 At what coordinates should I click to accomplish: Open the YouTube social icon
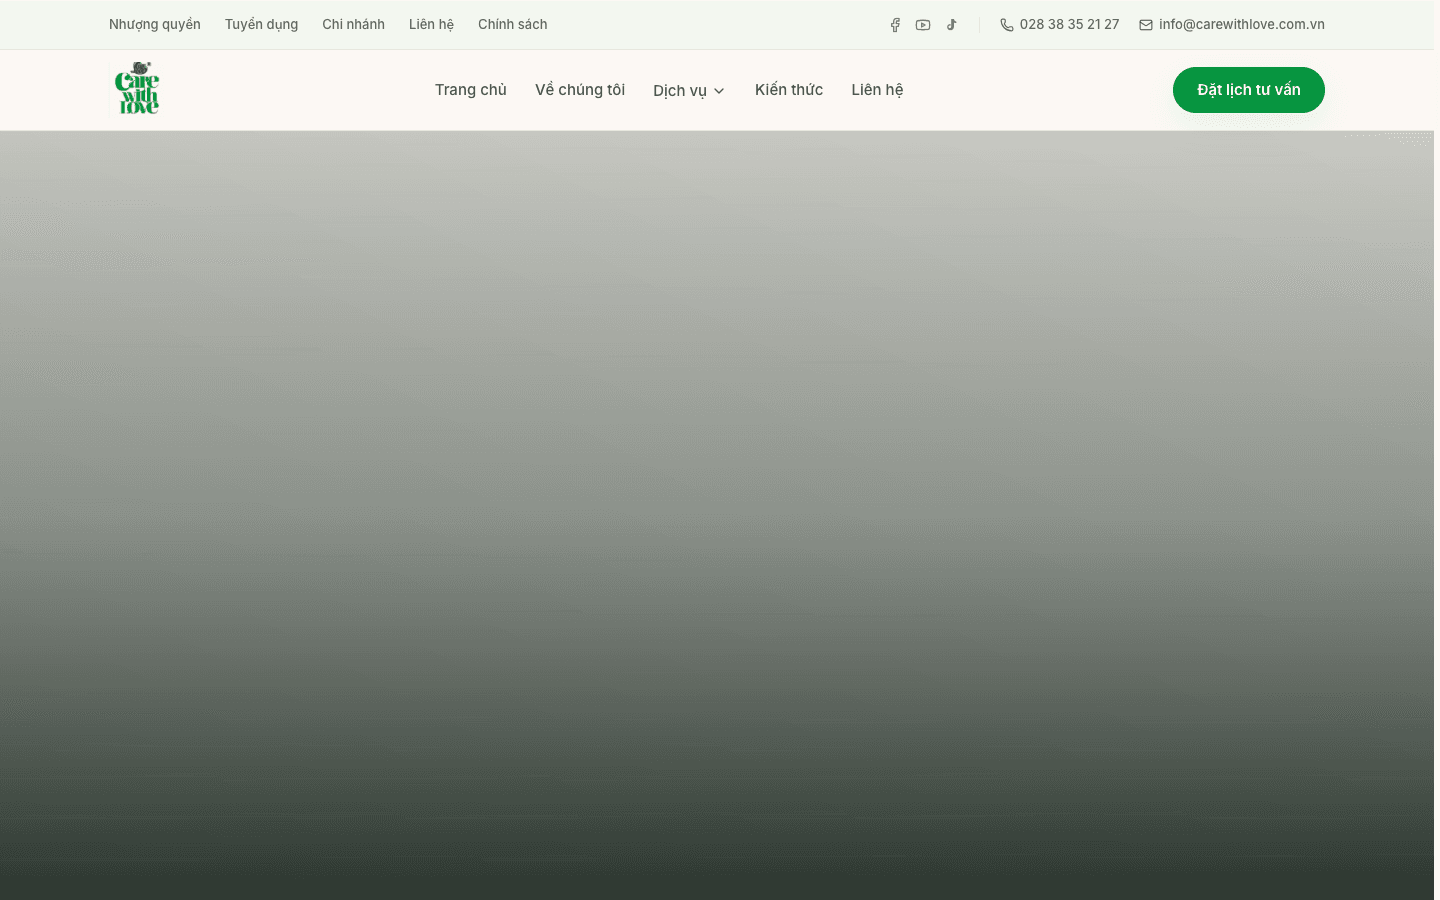(x=923, y=25)
